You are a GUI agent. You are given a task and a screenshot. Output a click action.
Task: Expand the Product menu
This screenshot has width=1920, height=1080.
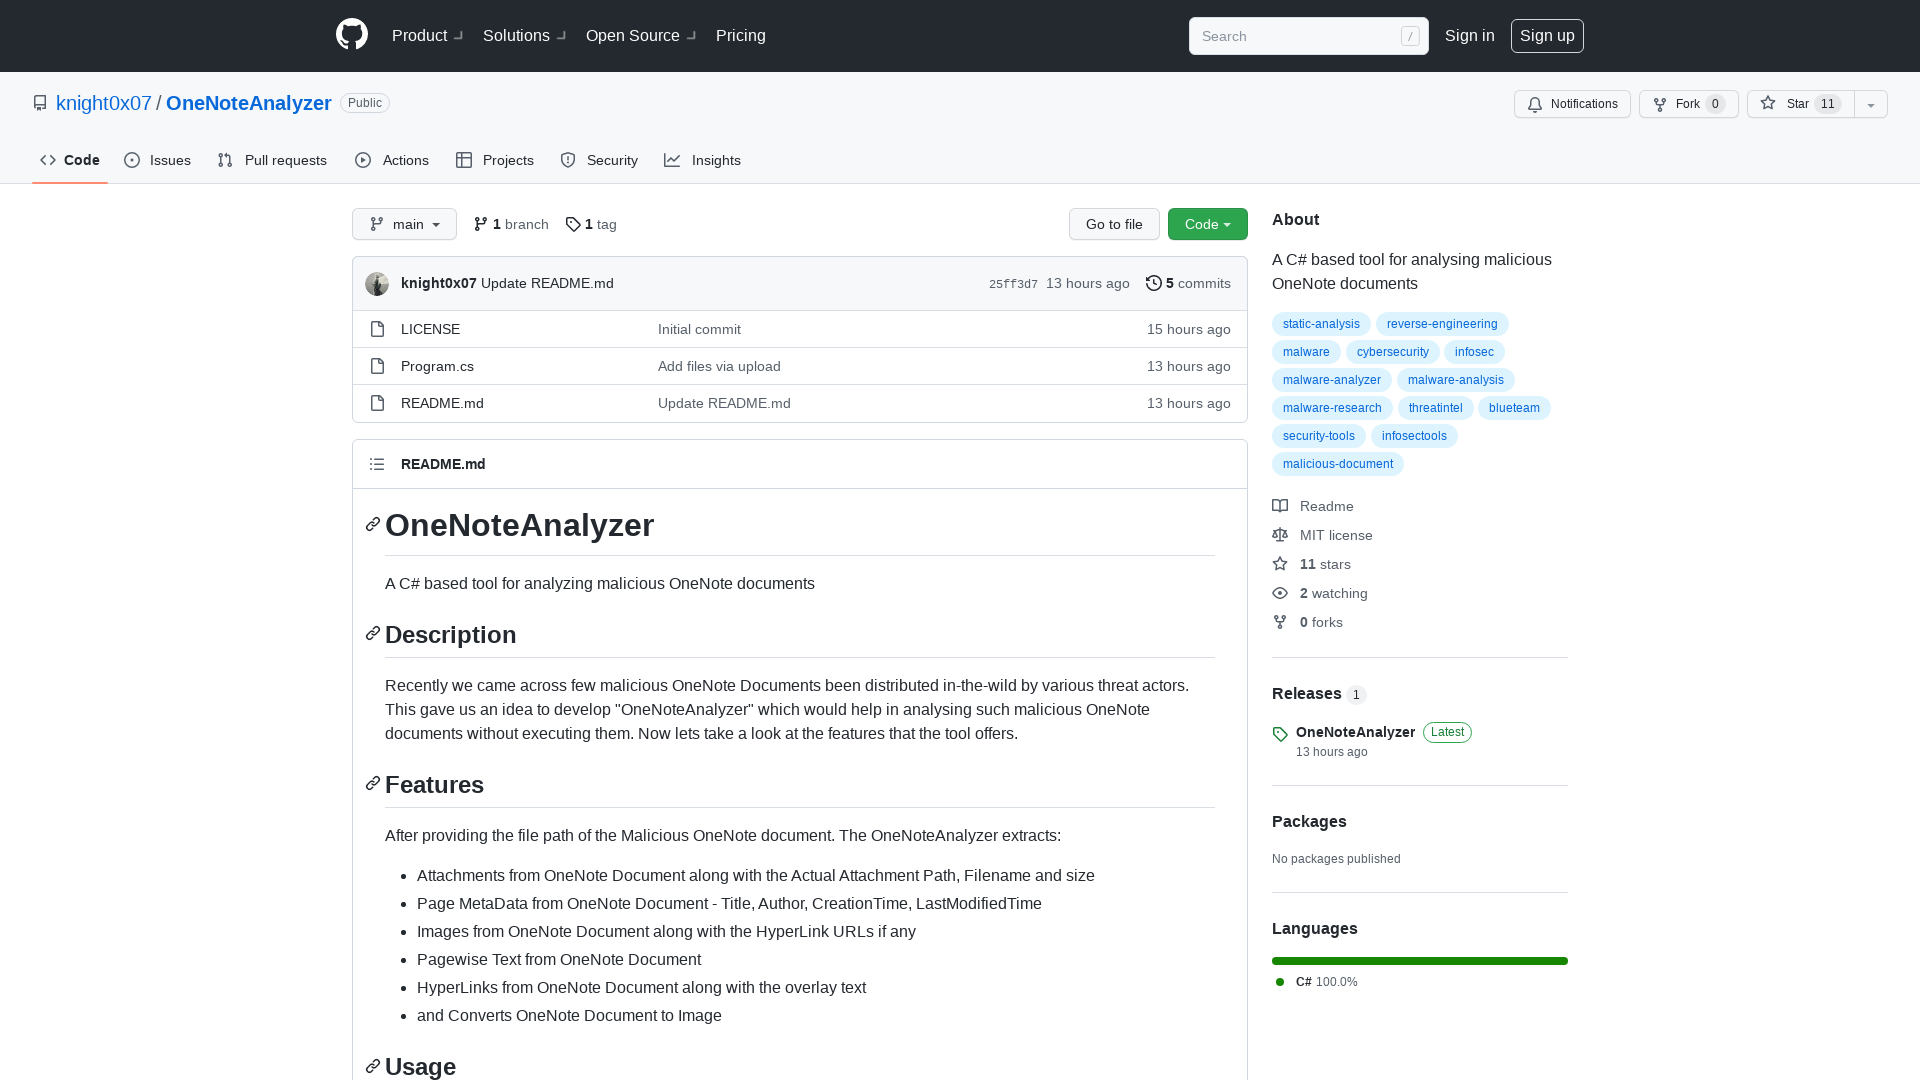427,36
